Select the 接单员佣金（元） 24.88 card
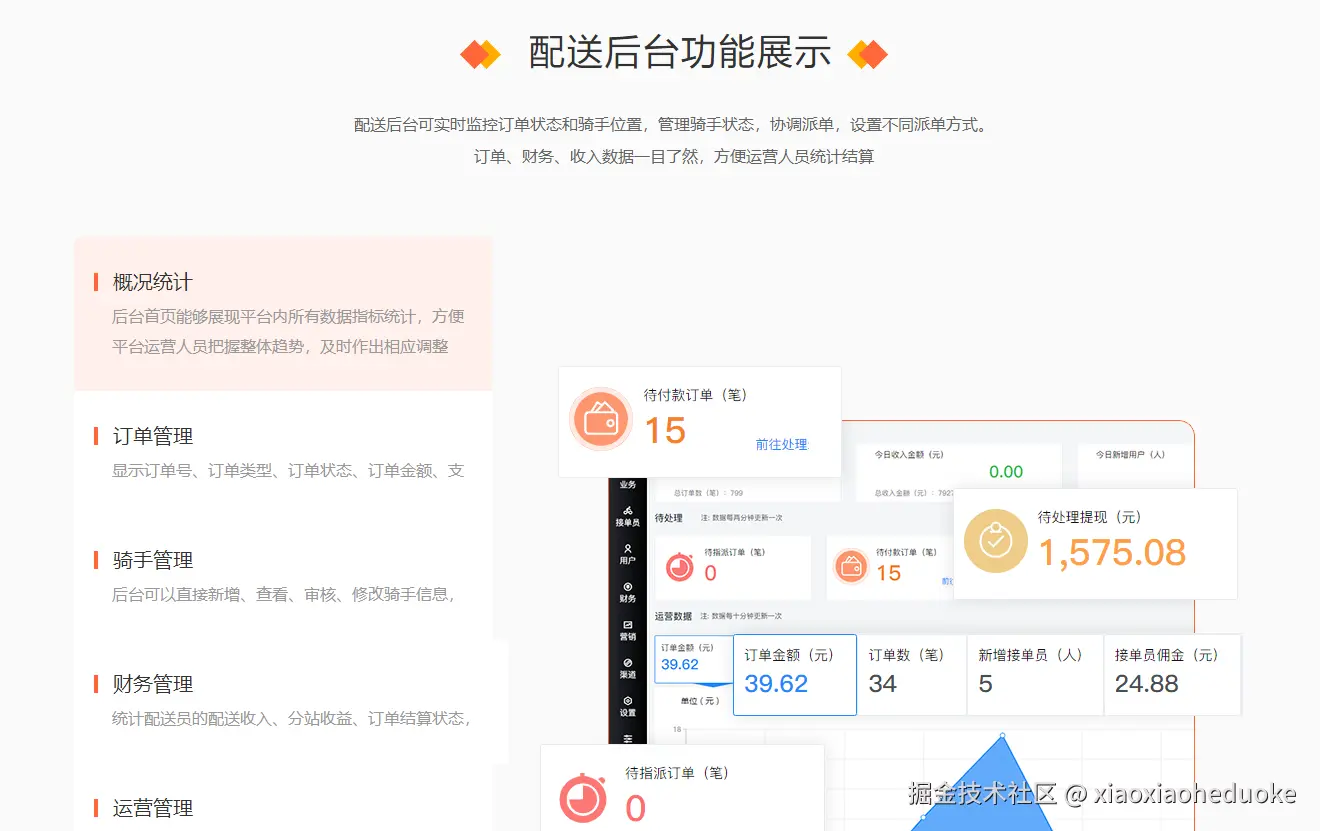This screenshot has height=831, width=1320. click(1172, 675)
